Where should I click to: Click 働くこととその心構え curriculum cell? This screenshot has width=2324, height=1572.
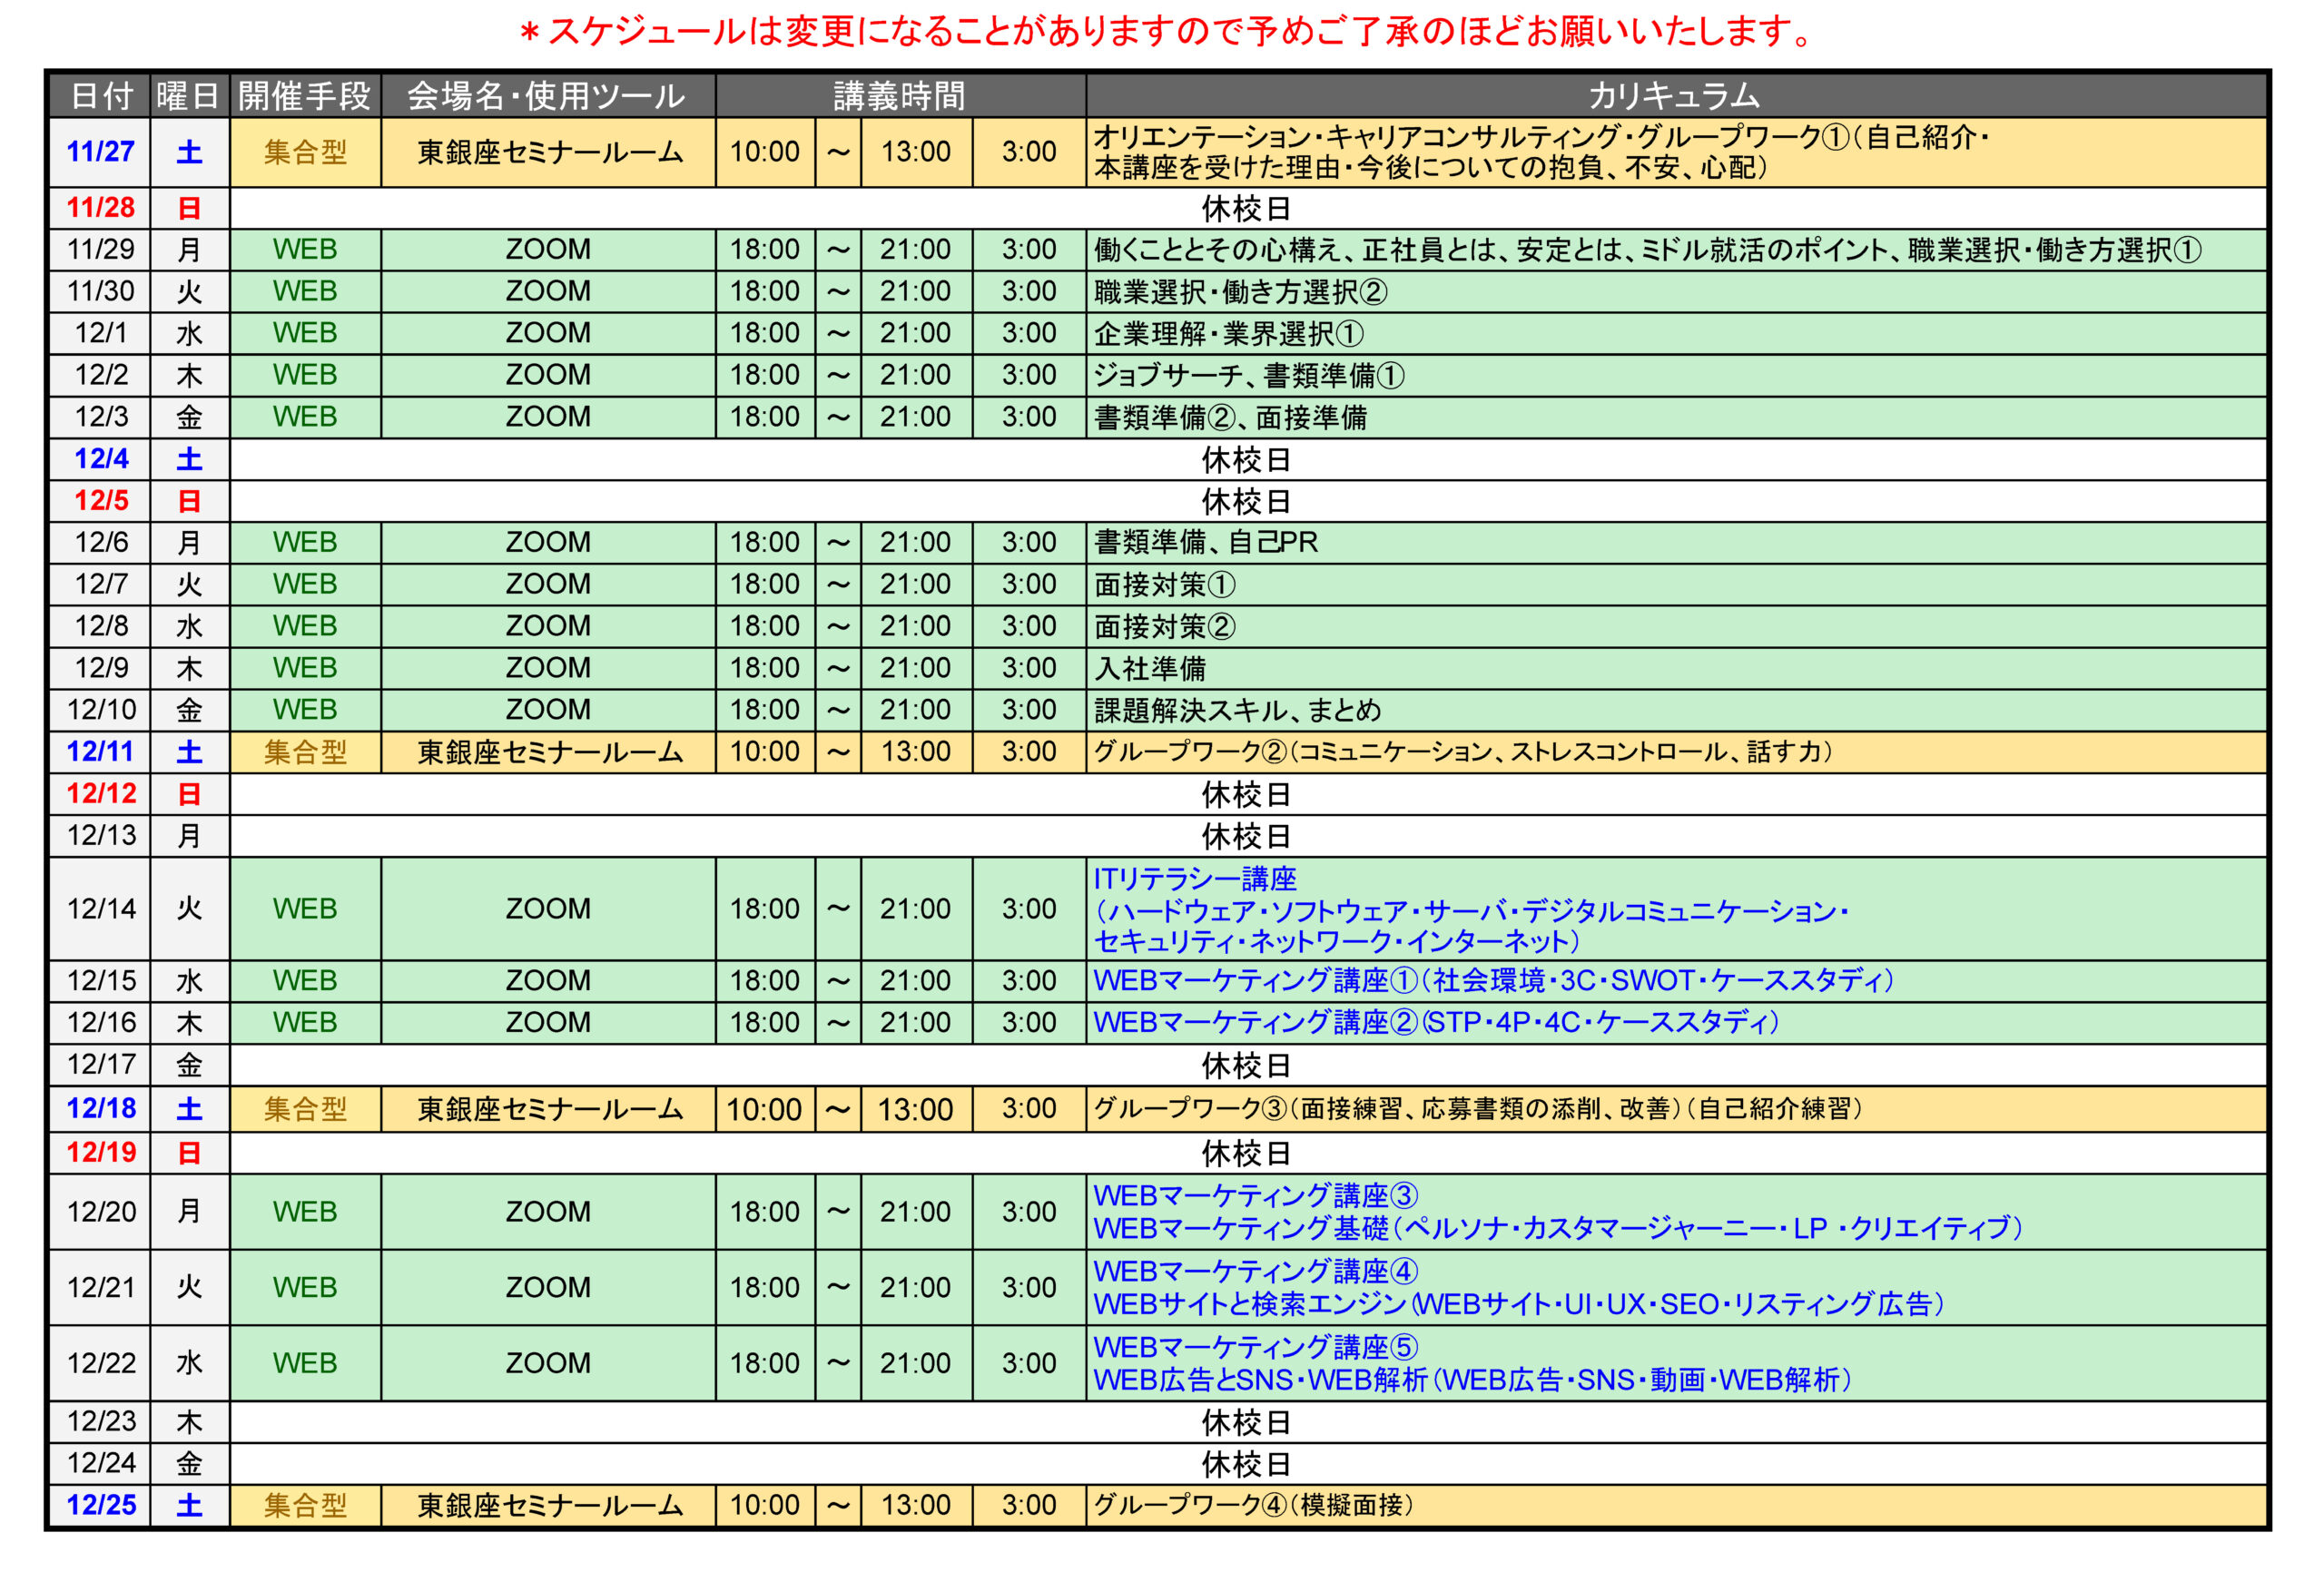[1675, 249]
